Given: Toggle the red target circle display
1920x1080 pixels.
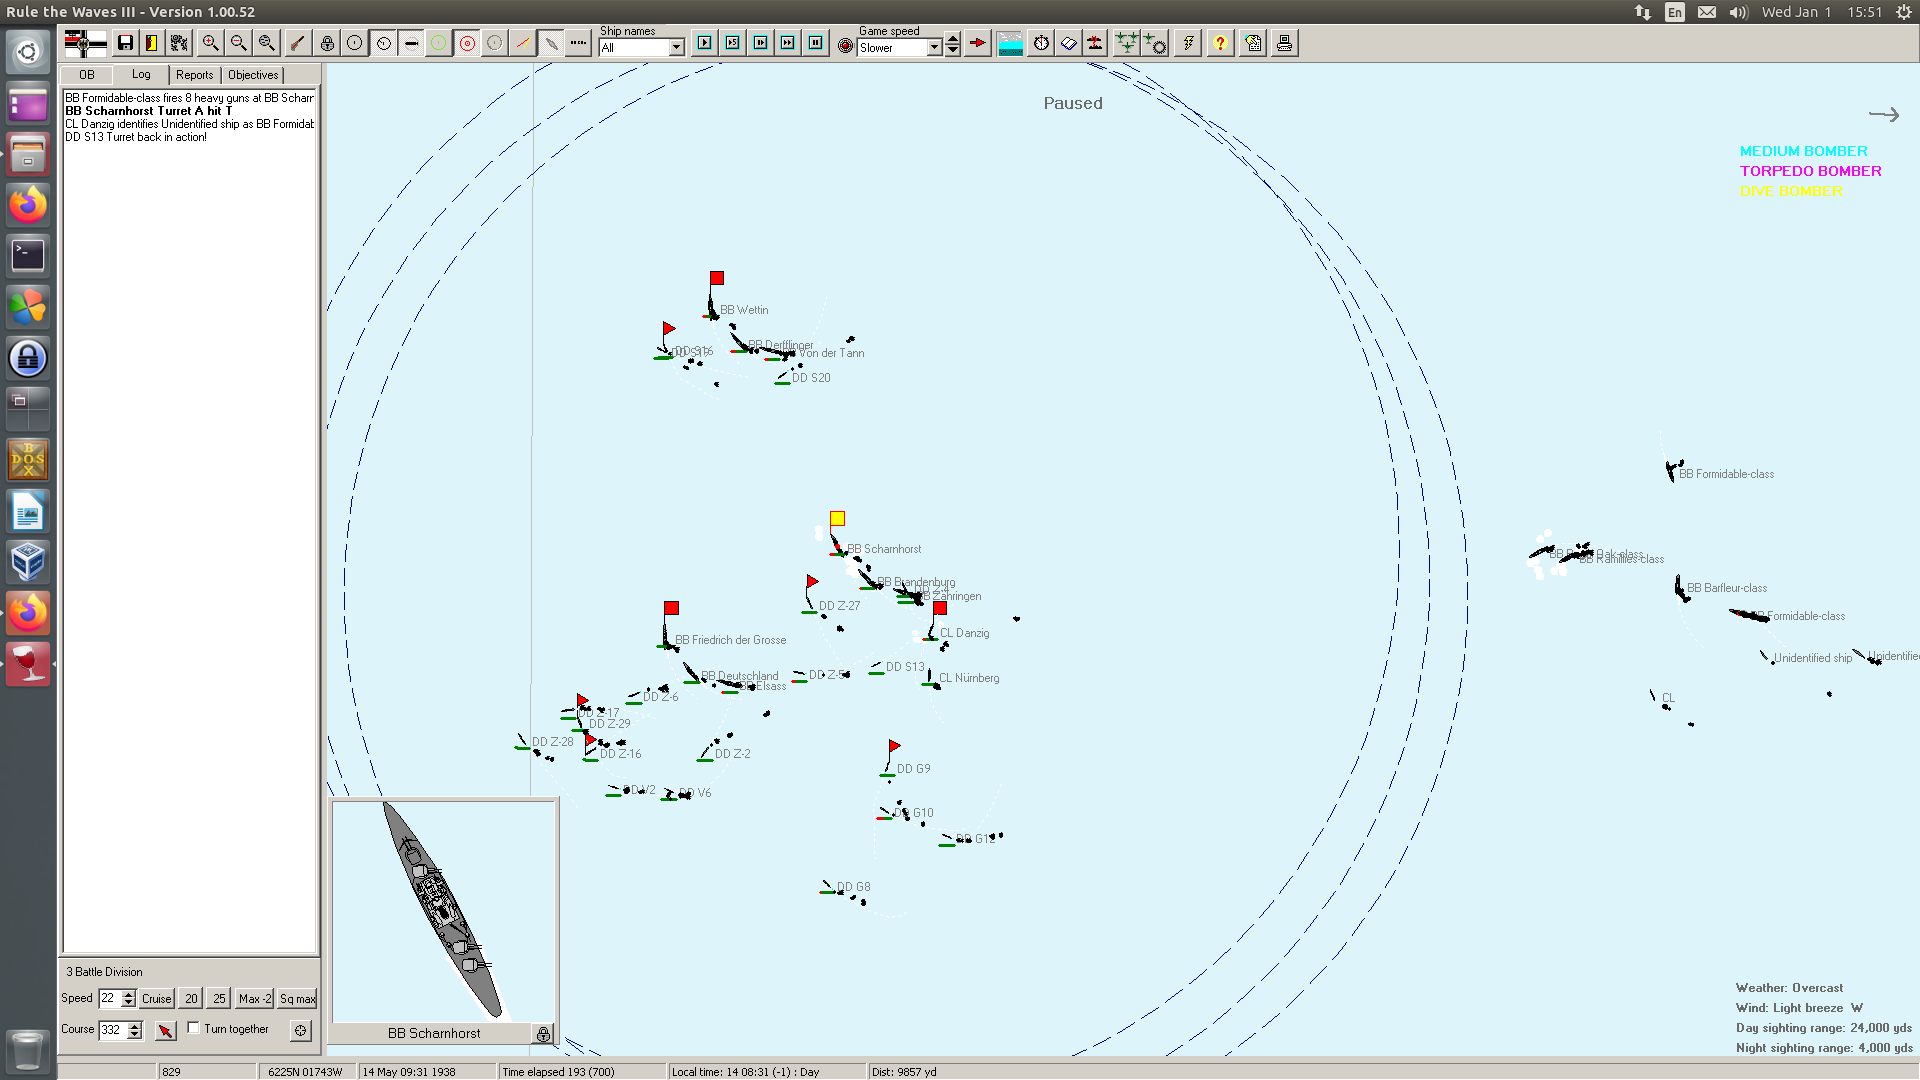Looking at the screenshot, I should tap(467, 43).
